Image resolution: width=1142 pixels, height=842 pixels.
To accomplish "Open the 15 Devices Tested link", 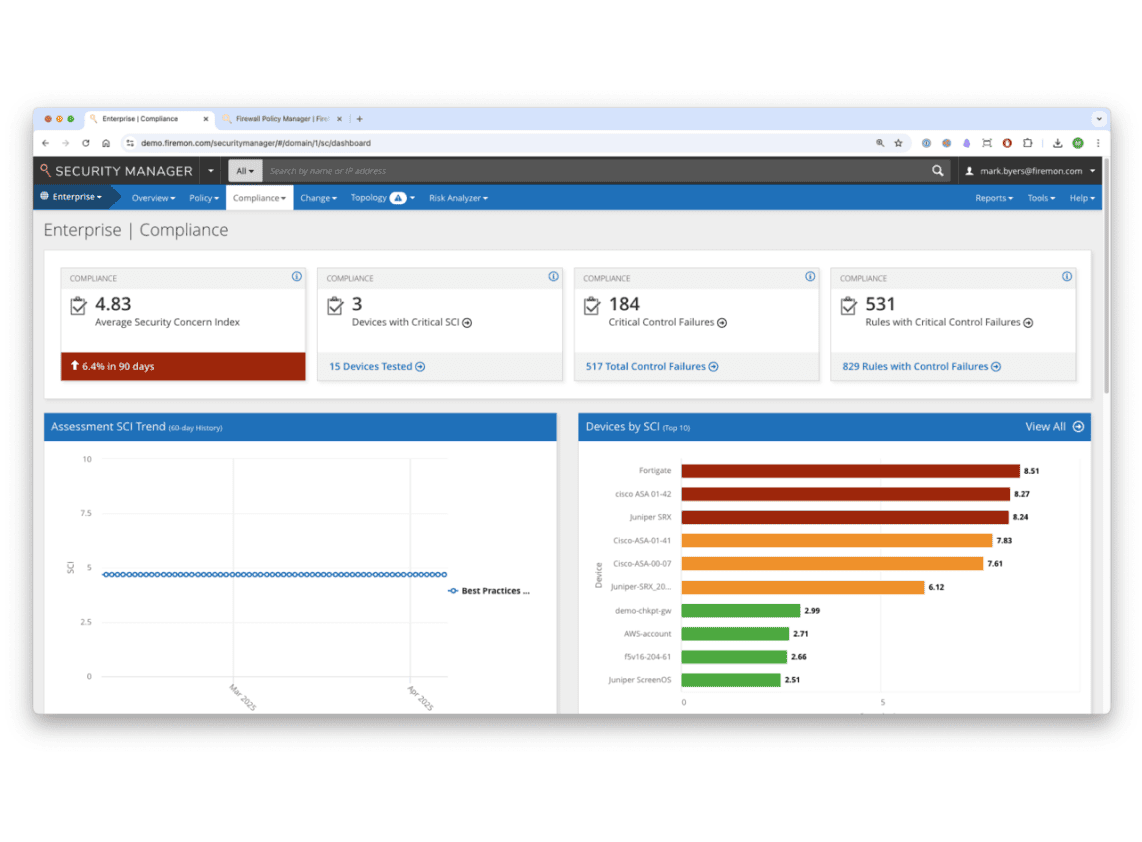I will 377,366.
